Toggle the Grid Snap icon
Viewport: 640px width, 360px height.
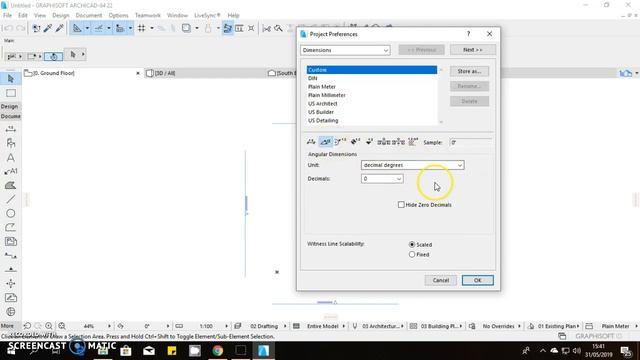pos(142,28)
